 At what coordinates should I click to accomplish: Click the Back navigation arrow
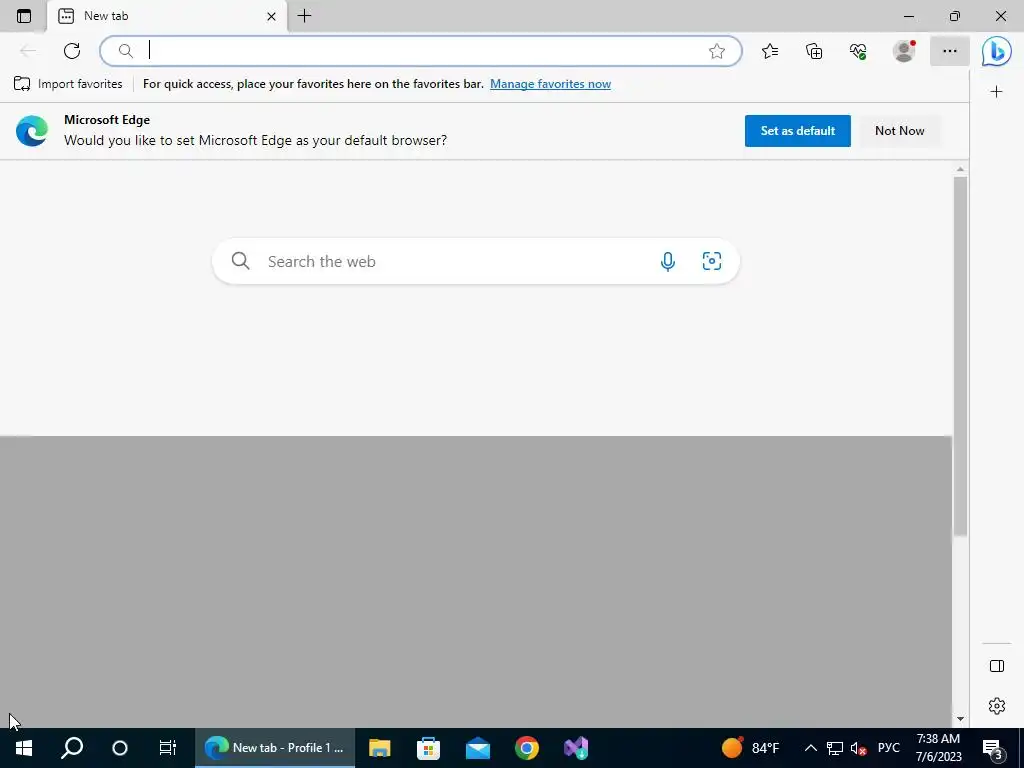(x=27, y=51)
